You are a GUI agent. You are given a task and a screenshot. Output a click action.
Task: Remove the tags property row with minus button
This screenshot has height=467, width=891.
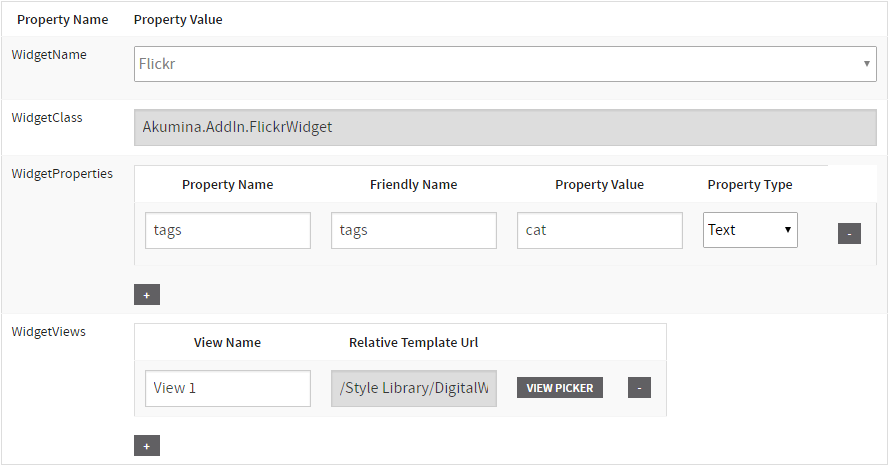click(x=849, y=233)
